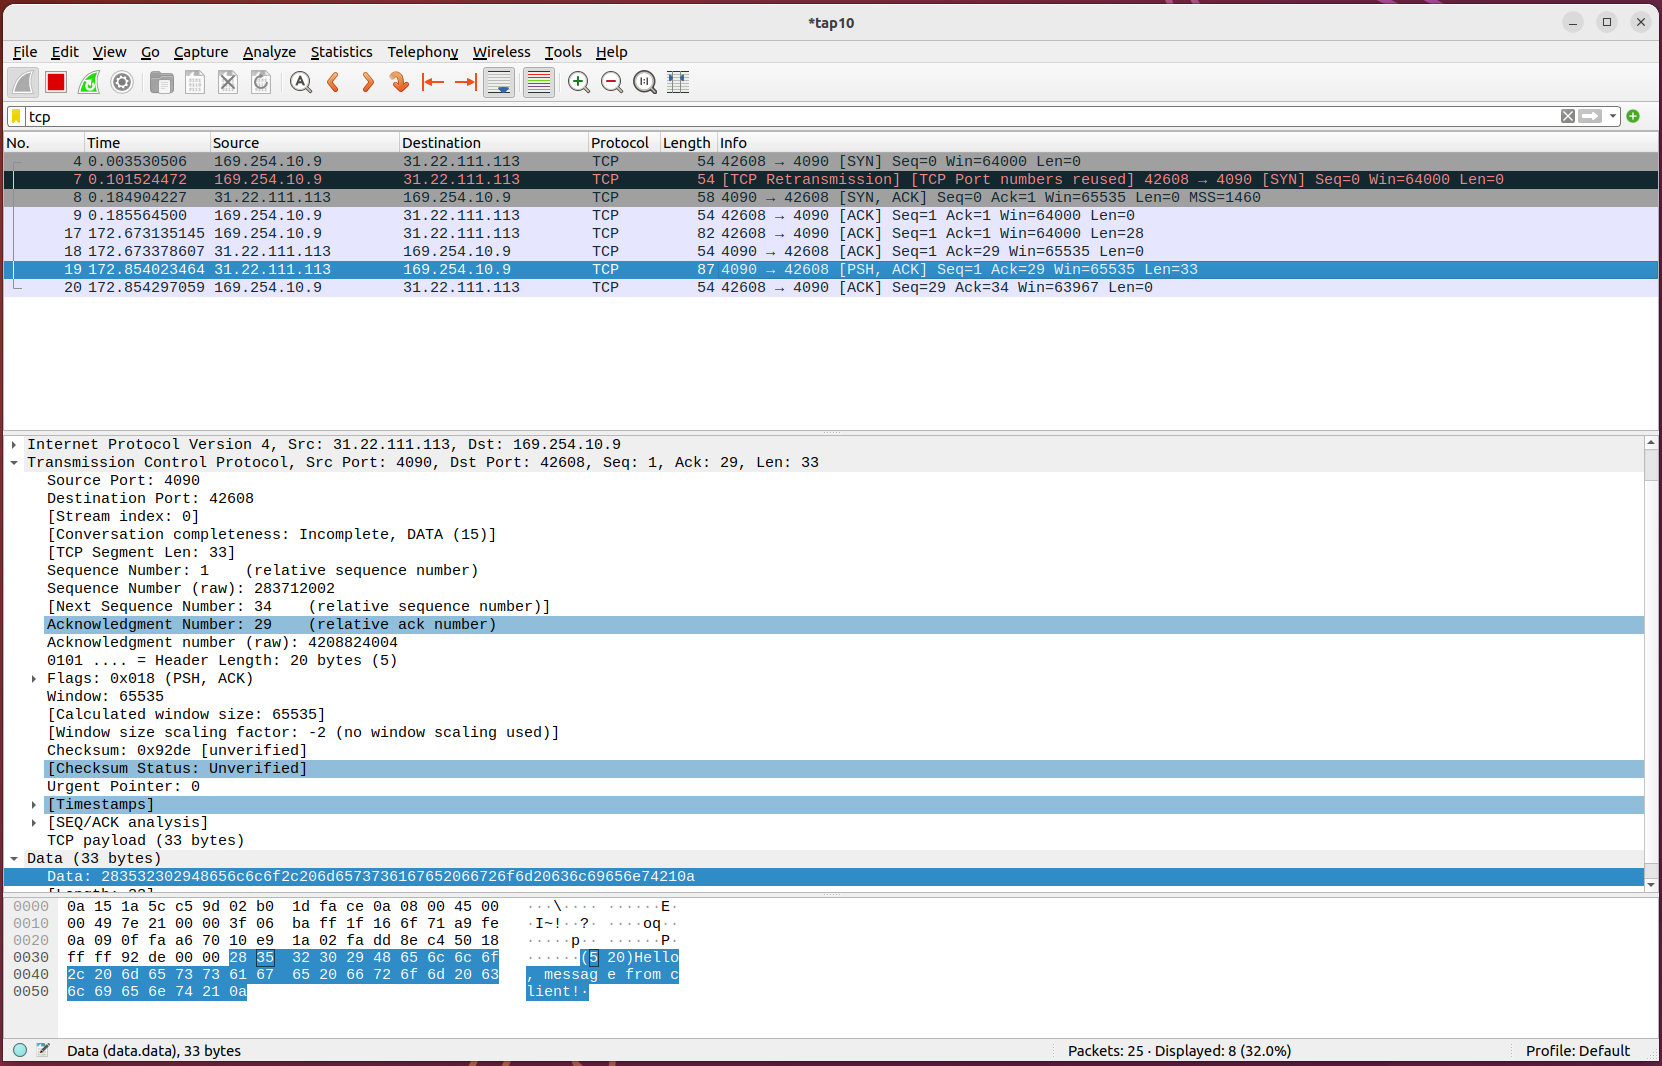Go back to previous packet arrow
The height and width of the screenshot is (1066, 1662).
pyautogui.click(x=334, y=82)
